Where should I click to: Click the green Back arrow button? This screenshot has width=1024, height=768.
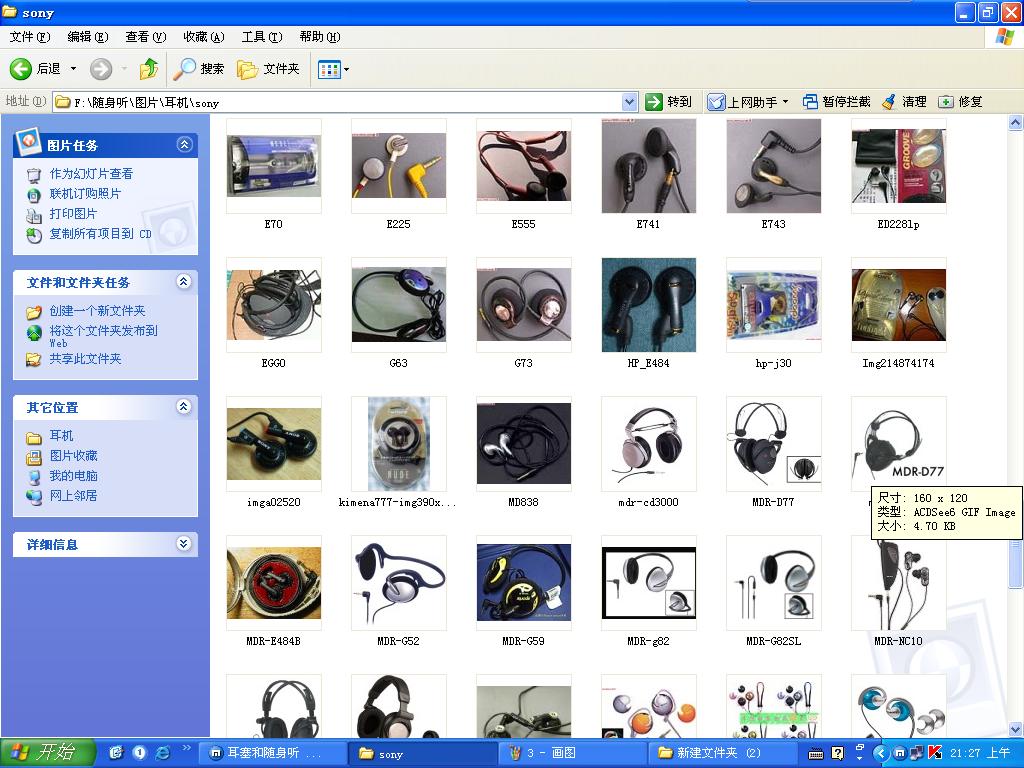pos(21,69)
